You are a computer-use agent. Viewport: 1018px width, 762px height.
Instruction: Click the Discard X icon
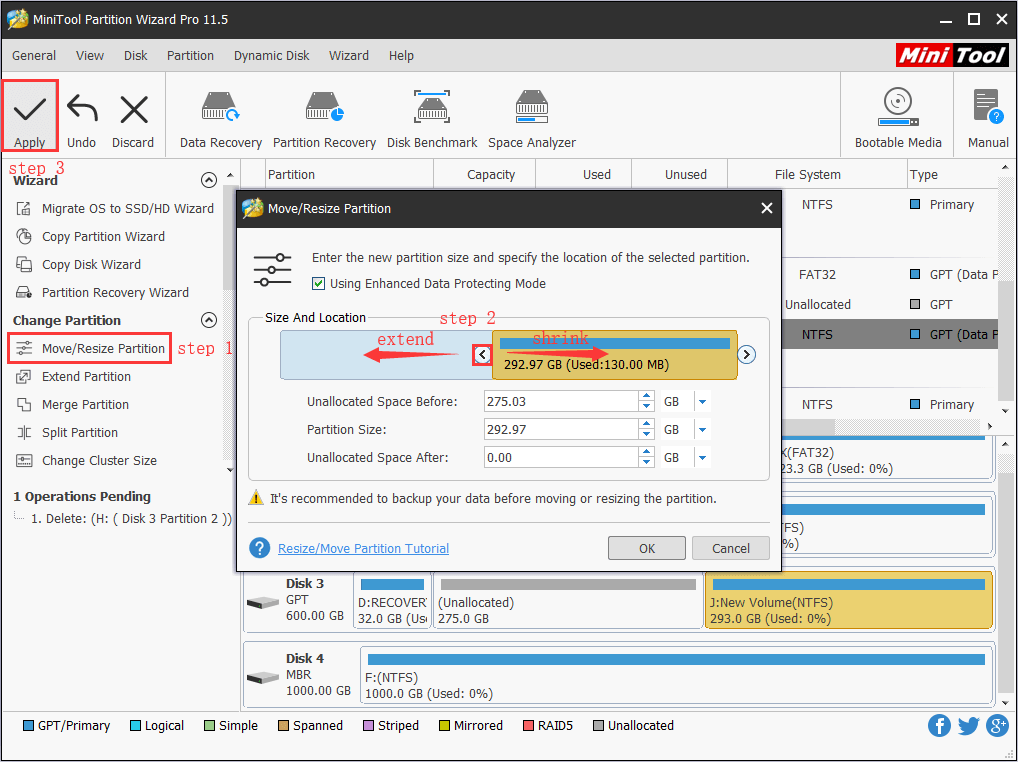(134, 109)
